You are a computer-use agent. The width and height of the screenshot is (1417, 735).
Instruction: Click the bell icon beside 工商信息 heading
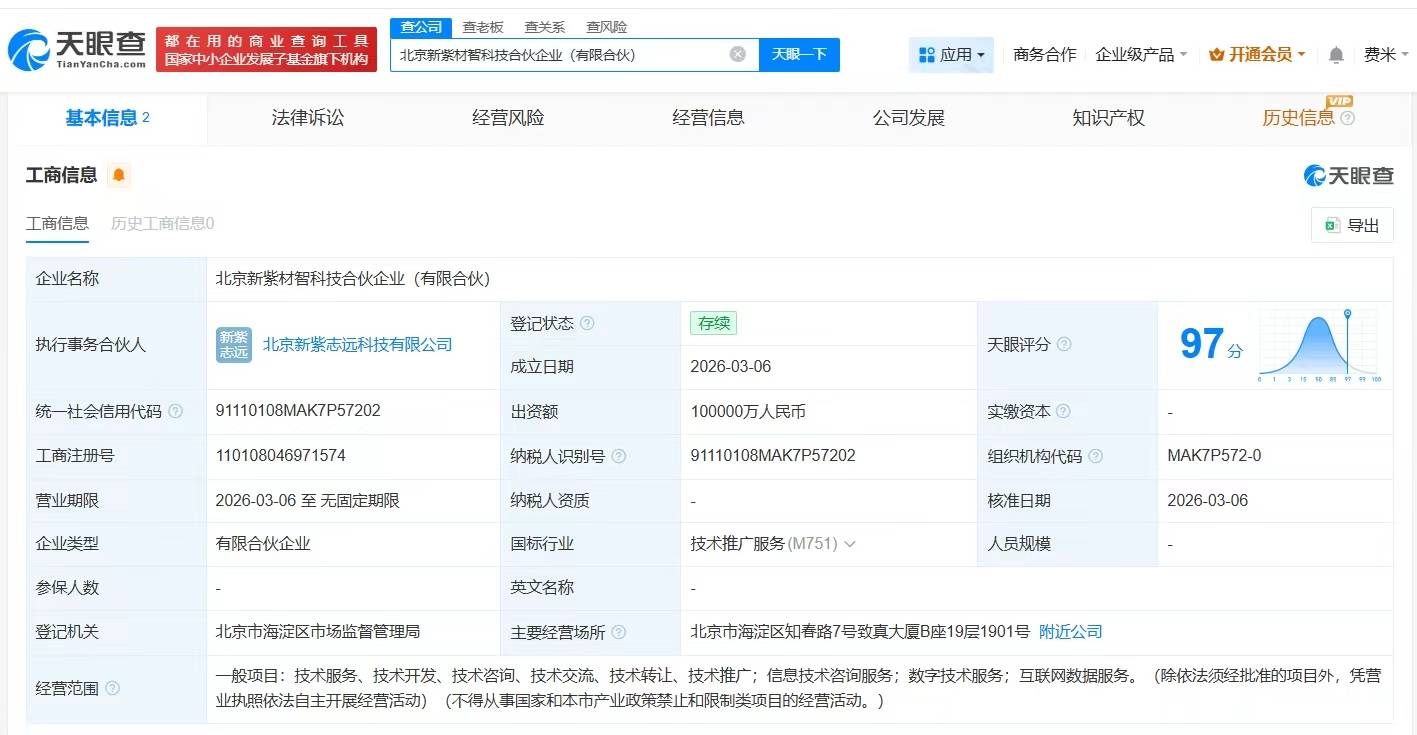point(120,174)
